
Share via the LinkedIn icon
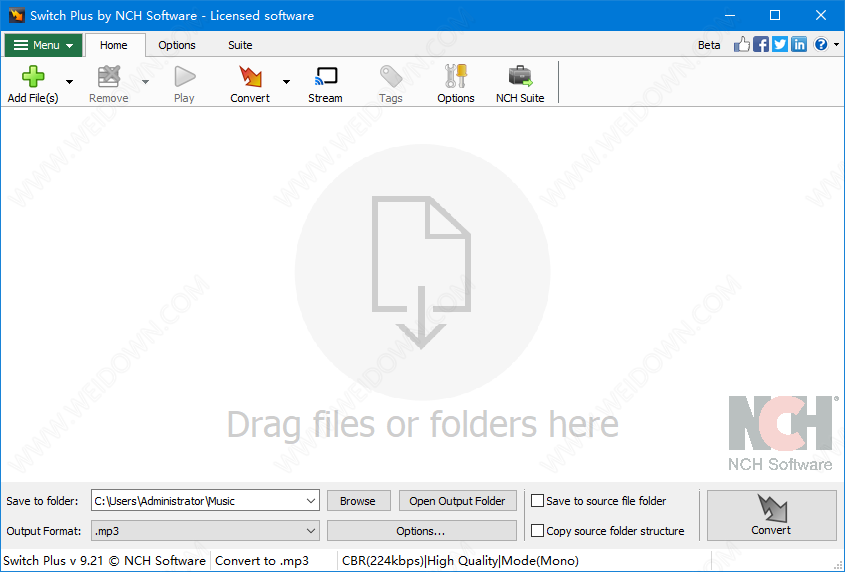[799, 44]
